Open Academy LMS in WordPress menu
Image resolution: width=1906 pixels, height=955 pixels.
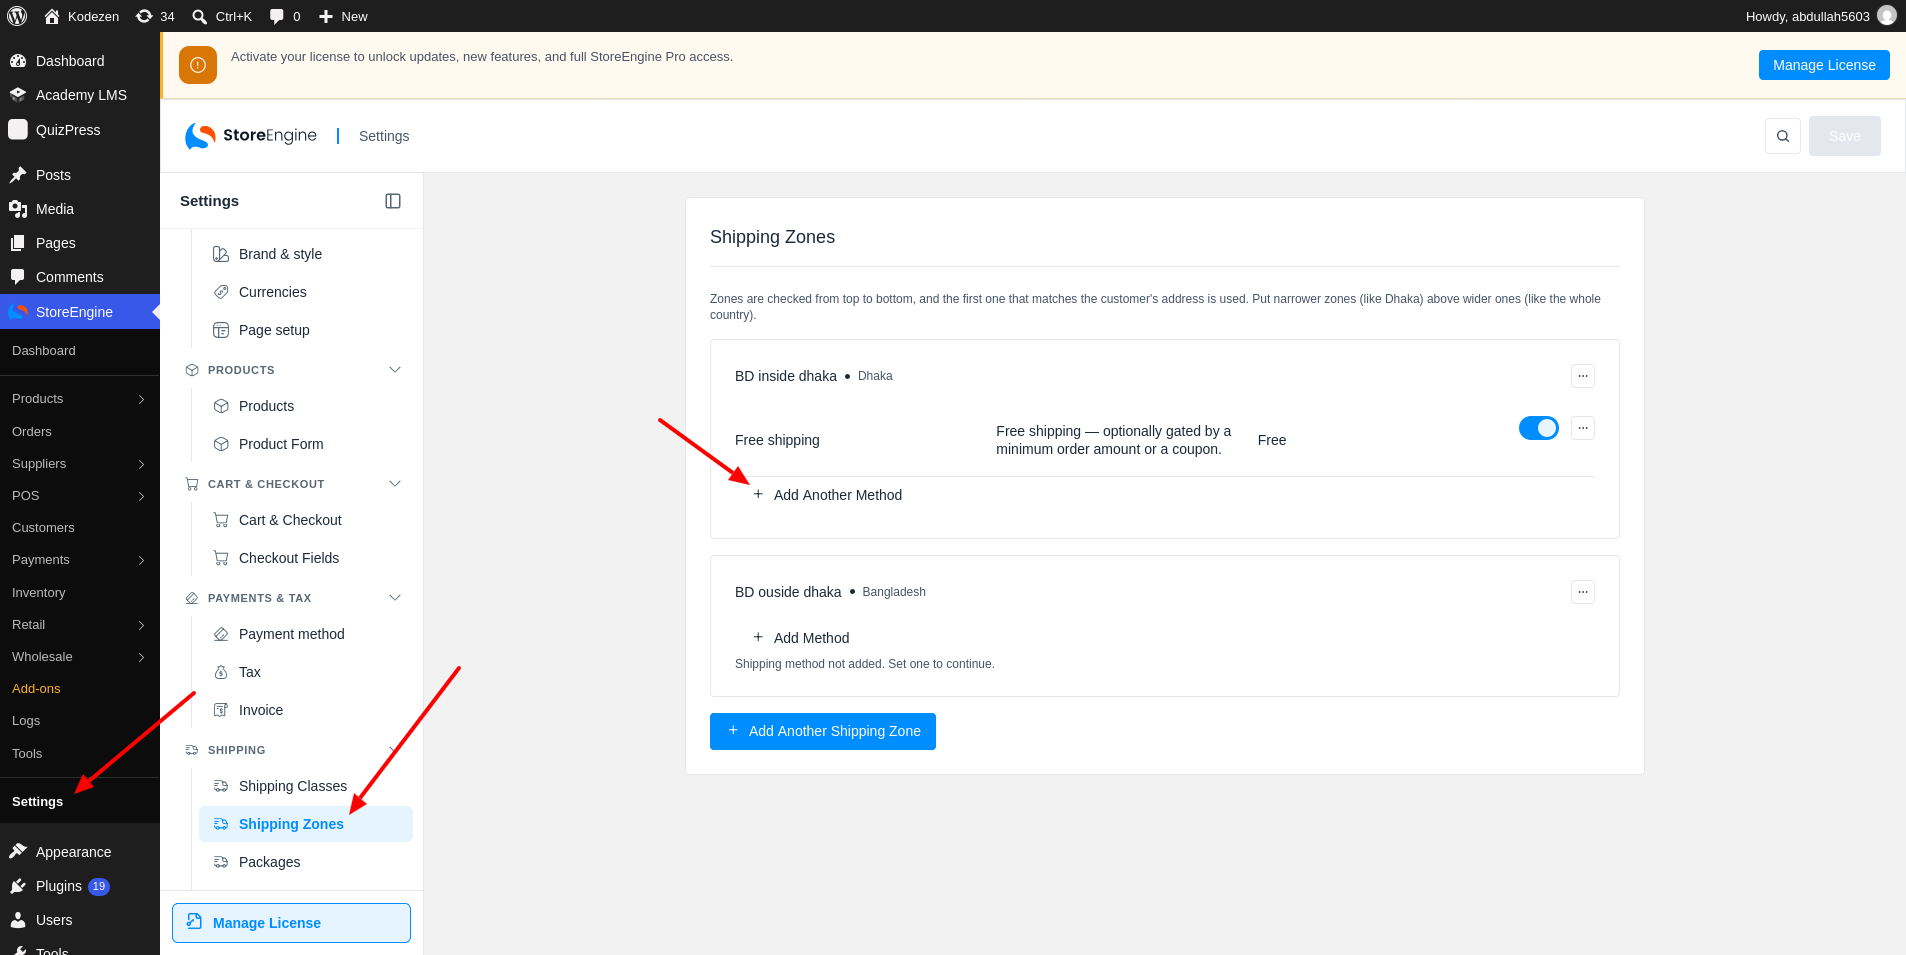(80, 95)
